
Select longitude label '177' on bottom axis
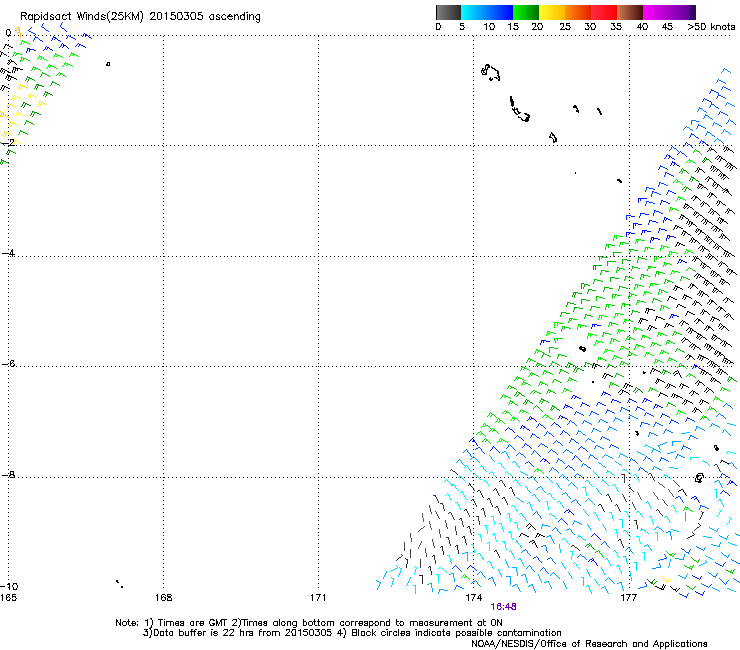[629, 598]
